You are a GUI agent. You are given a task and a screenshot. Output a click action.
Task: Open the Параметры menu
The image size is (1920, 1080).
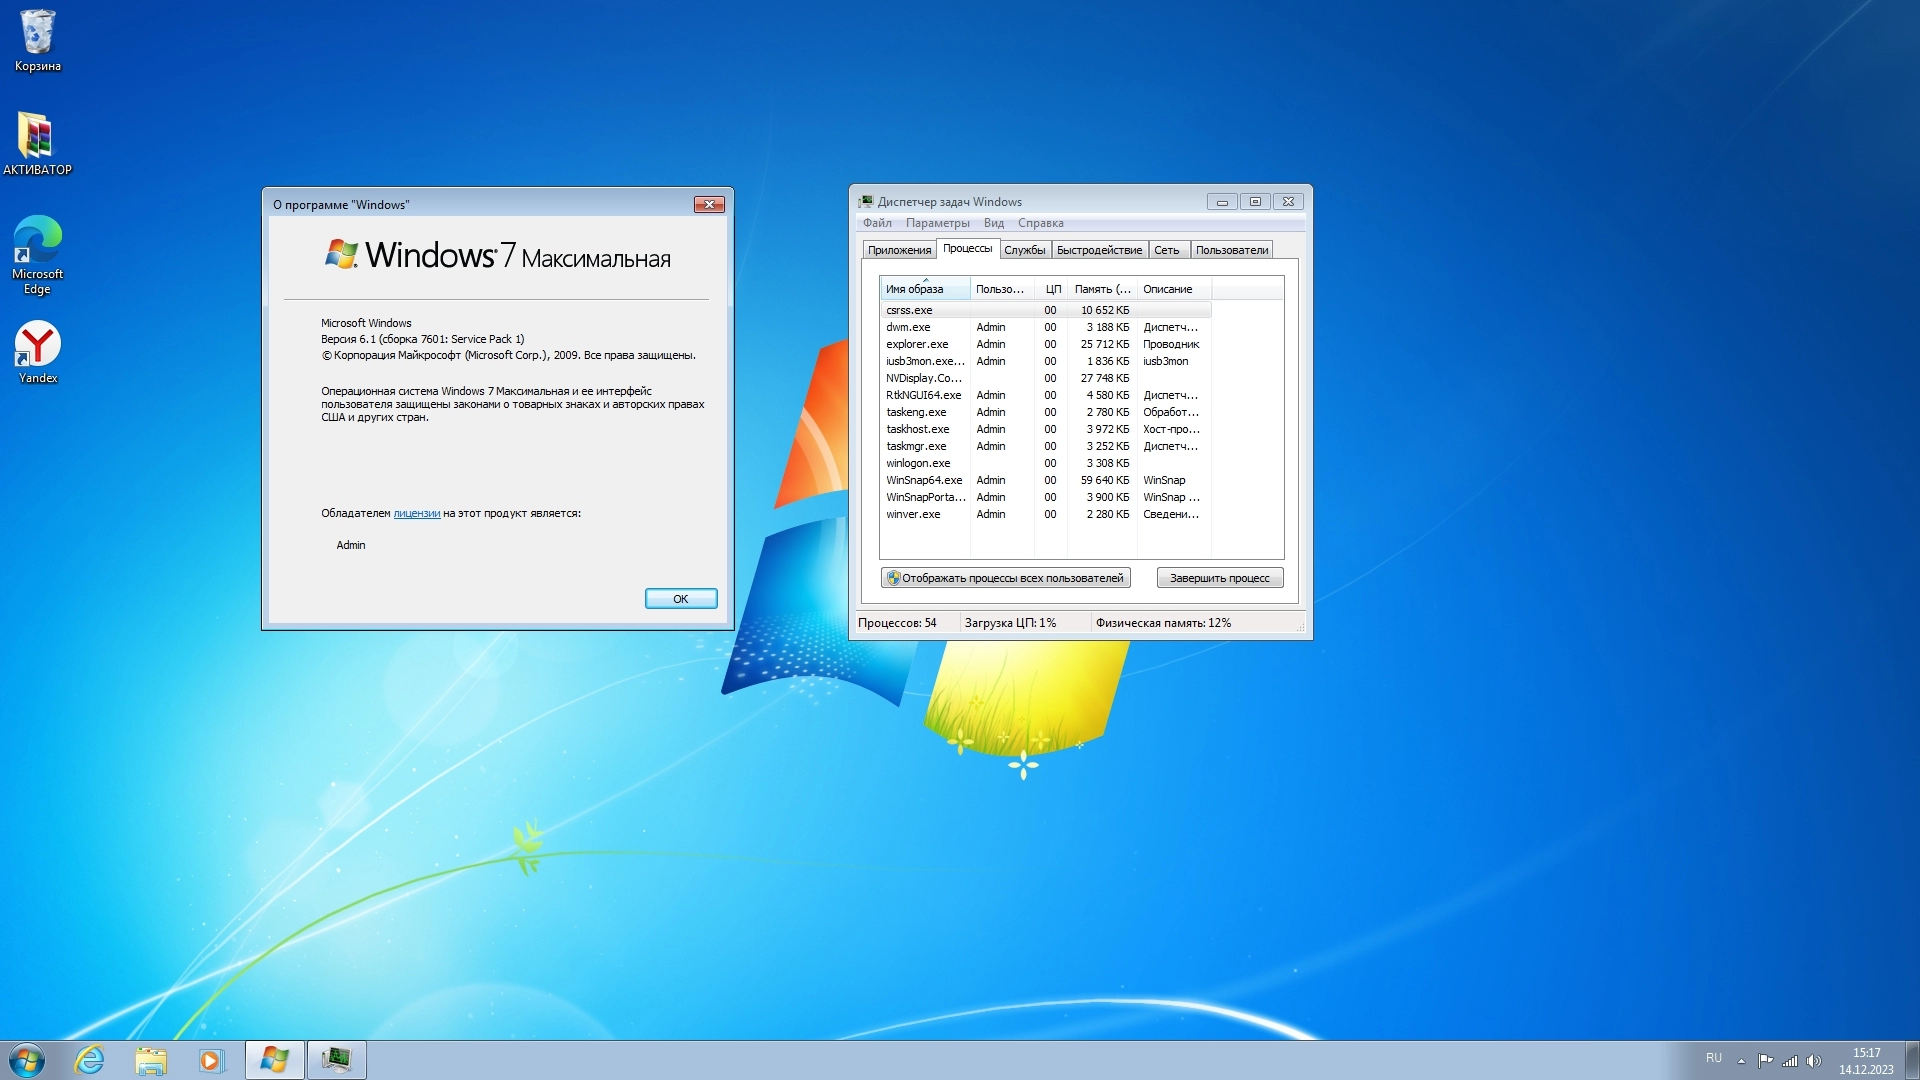point(937,223)
